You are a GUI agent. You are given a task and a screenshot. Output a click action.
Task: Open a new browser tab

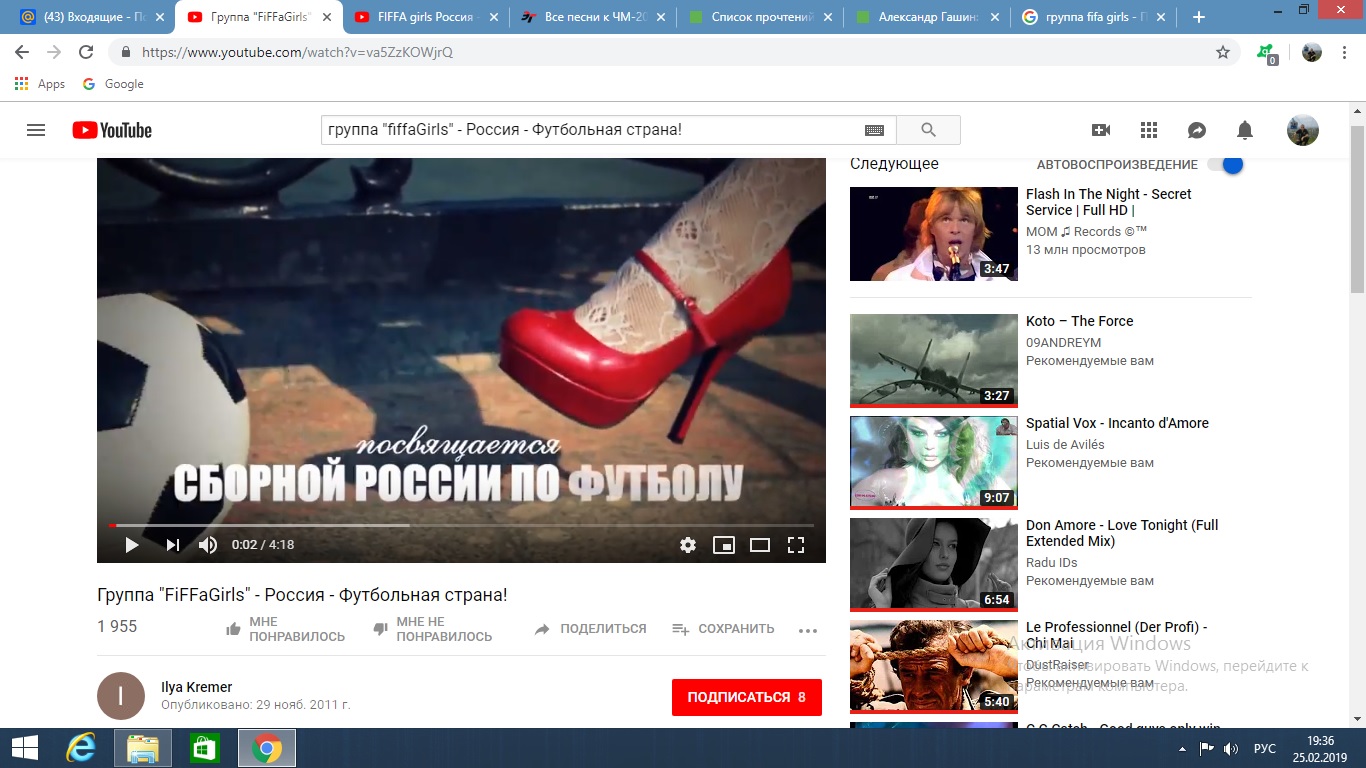coord(1199,17)
